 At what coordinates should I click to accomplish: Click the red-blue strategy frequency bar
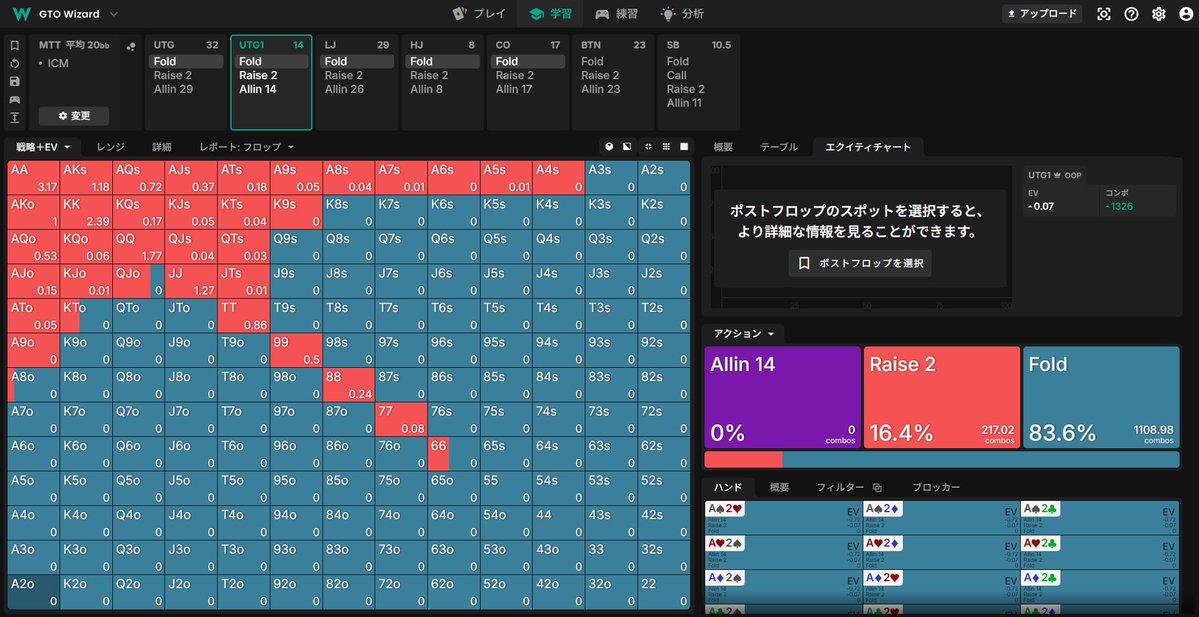pyautogui.click(x=941, y=460)
